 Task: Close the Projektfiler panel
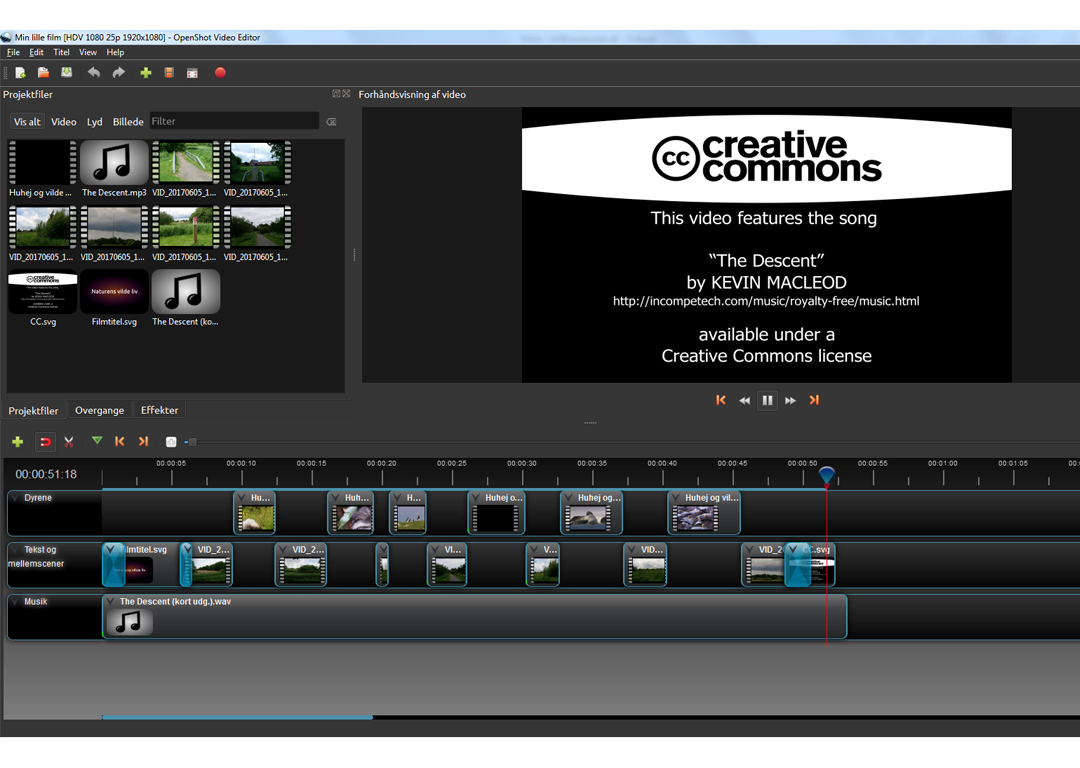point(346,94)
